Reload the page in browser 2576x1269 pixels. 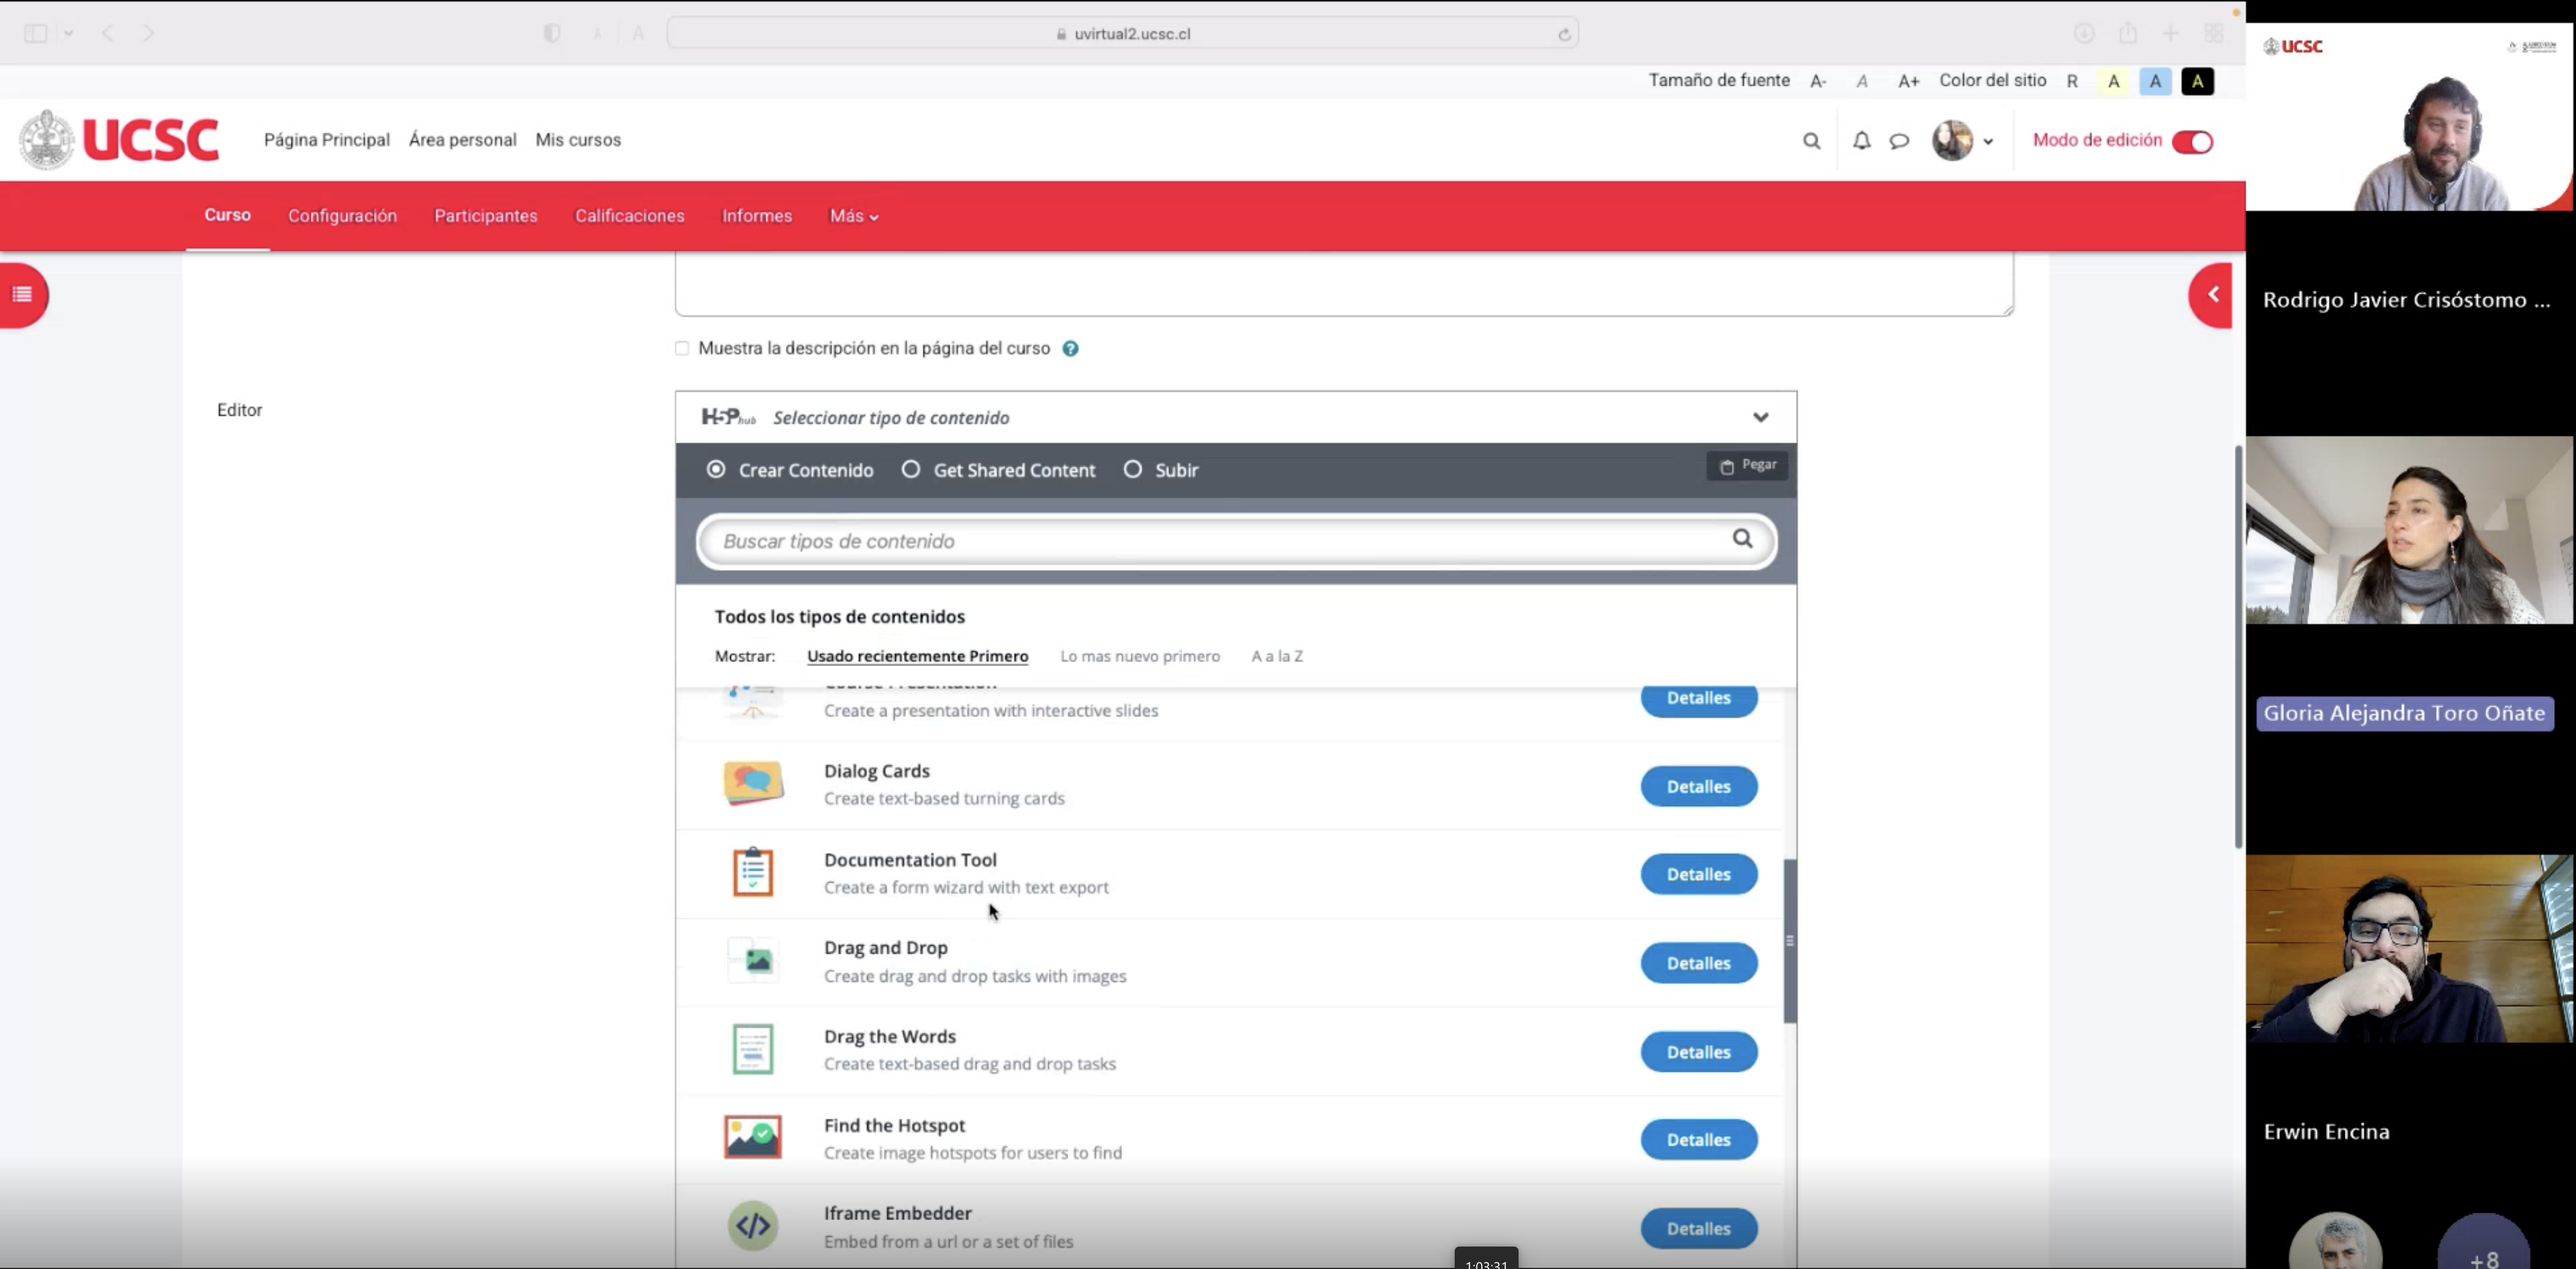[1564, 34]
